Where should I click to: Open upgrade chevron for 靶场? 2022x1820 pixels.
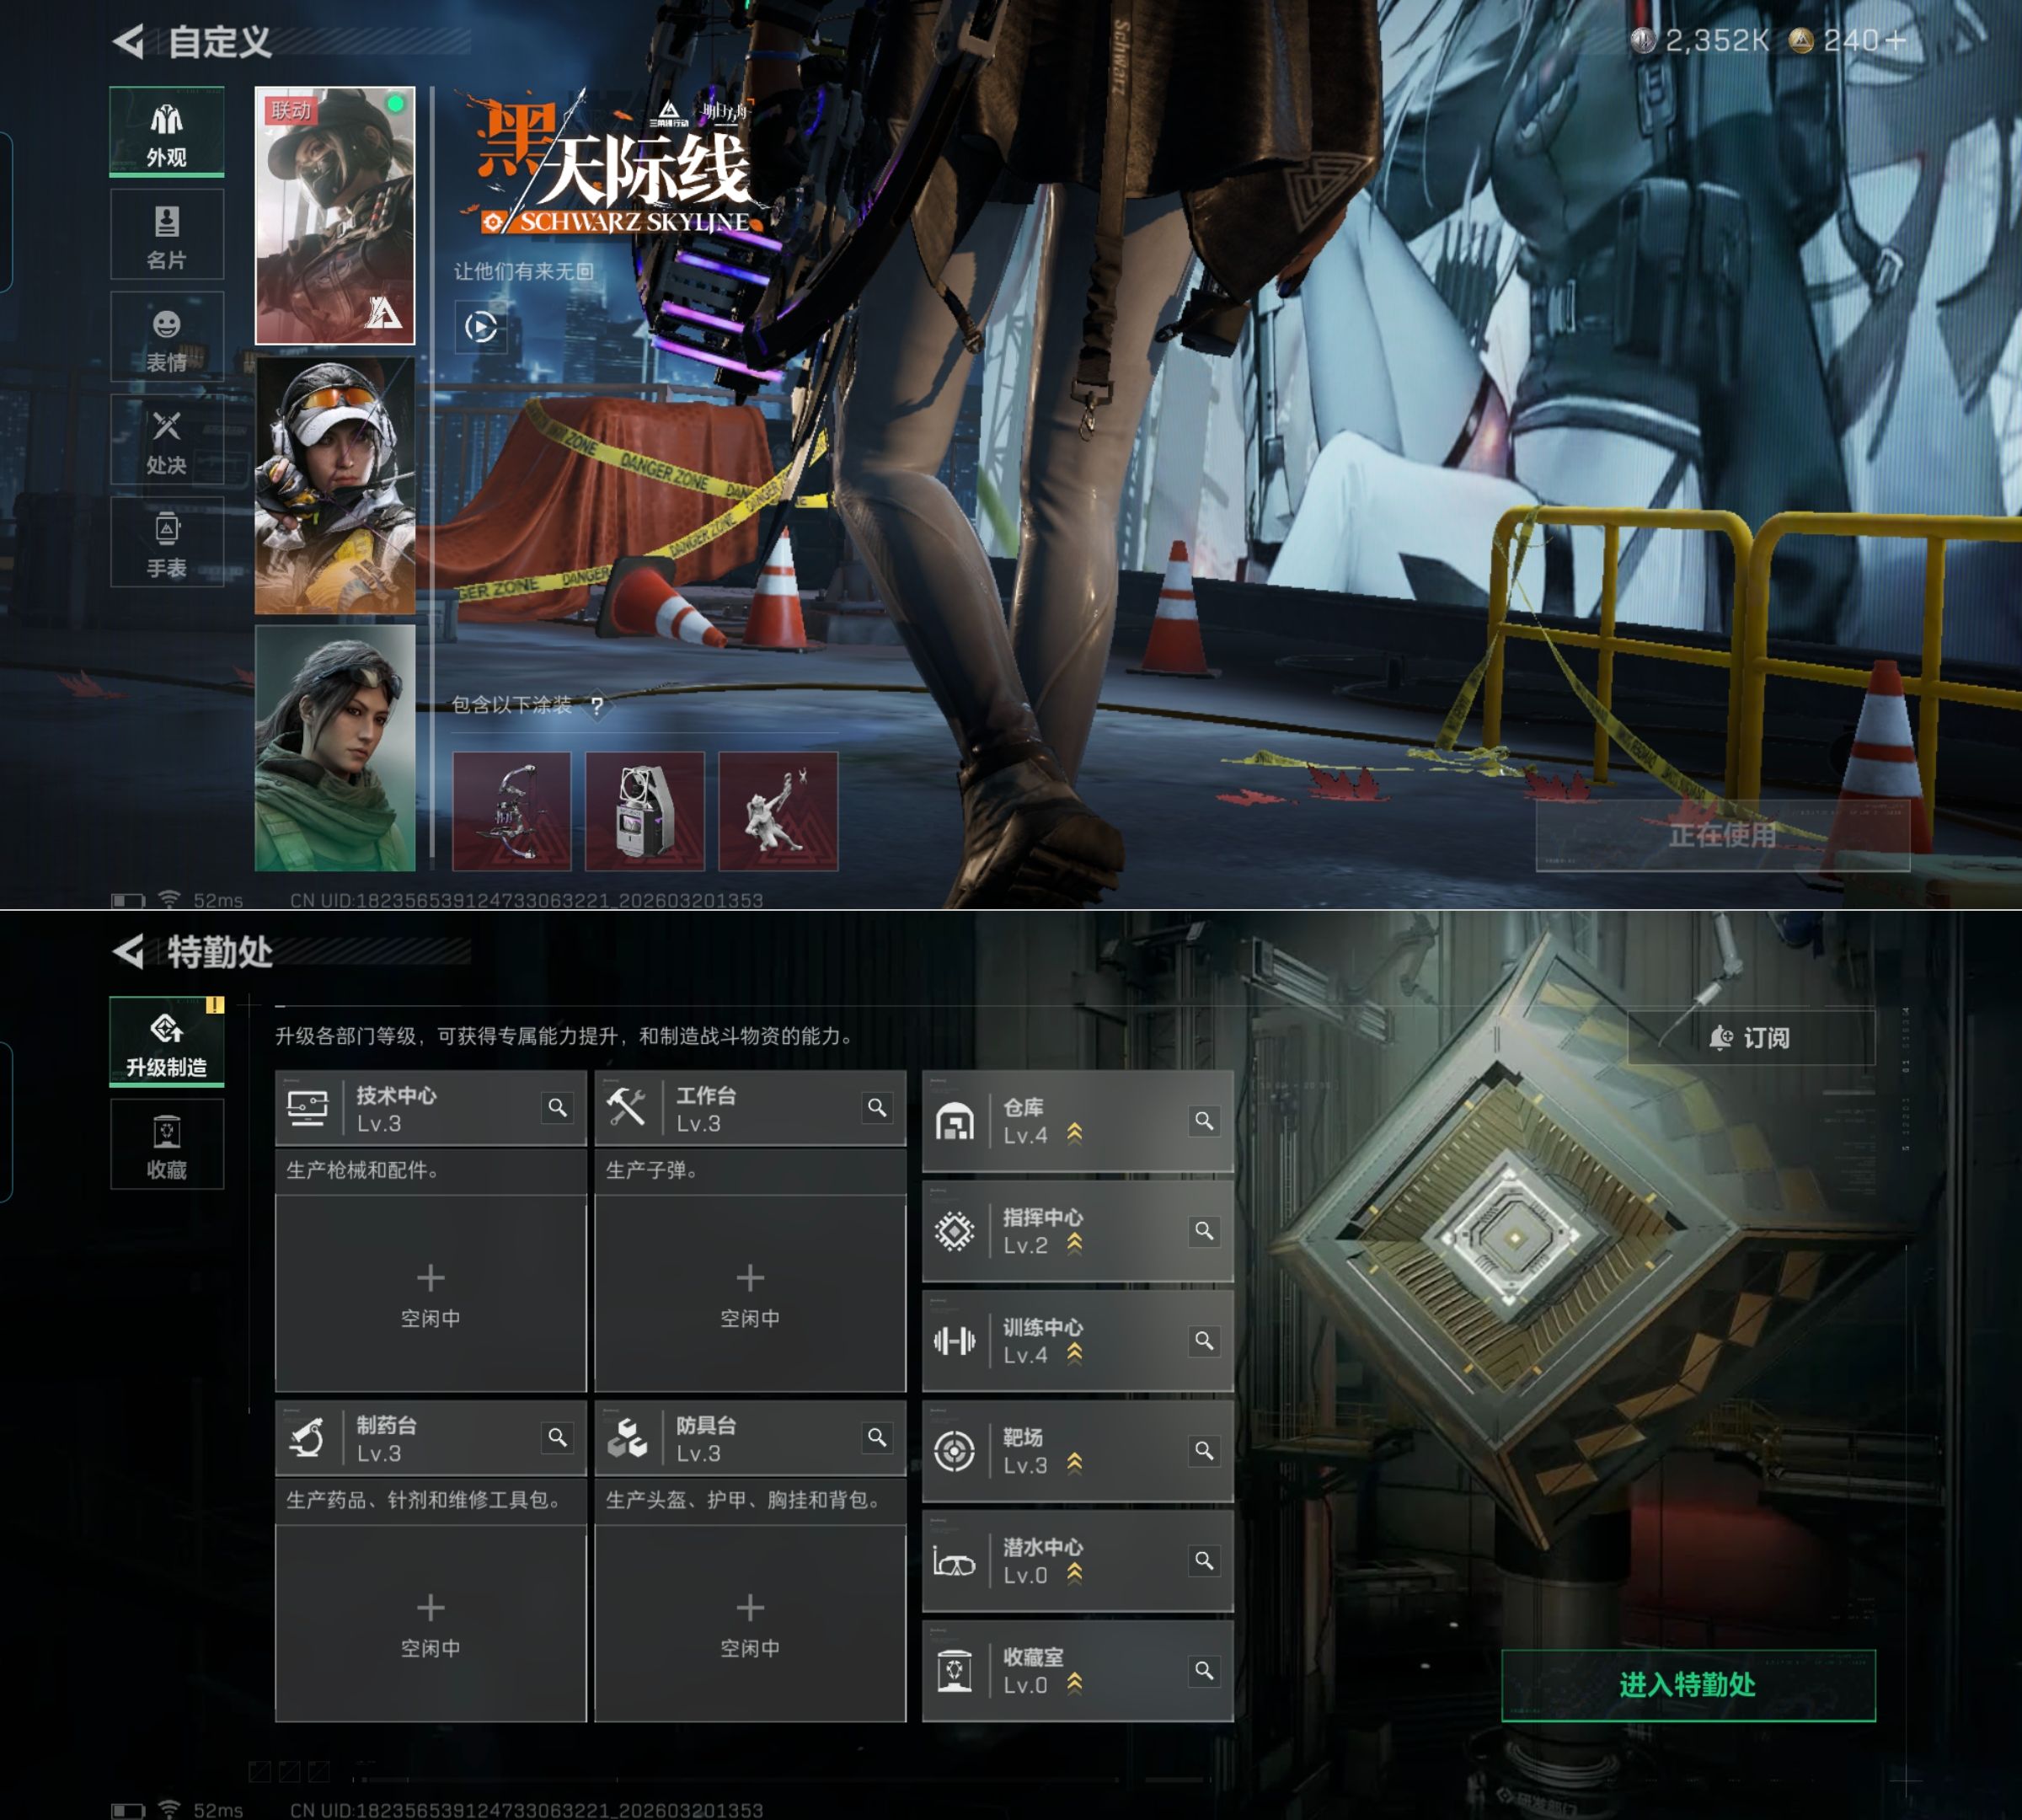(1074, 1463)
